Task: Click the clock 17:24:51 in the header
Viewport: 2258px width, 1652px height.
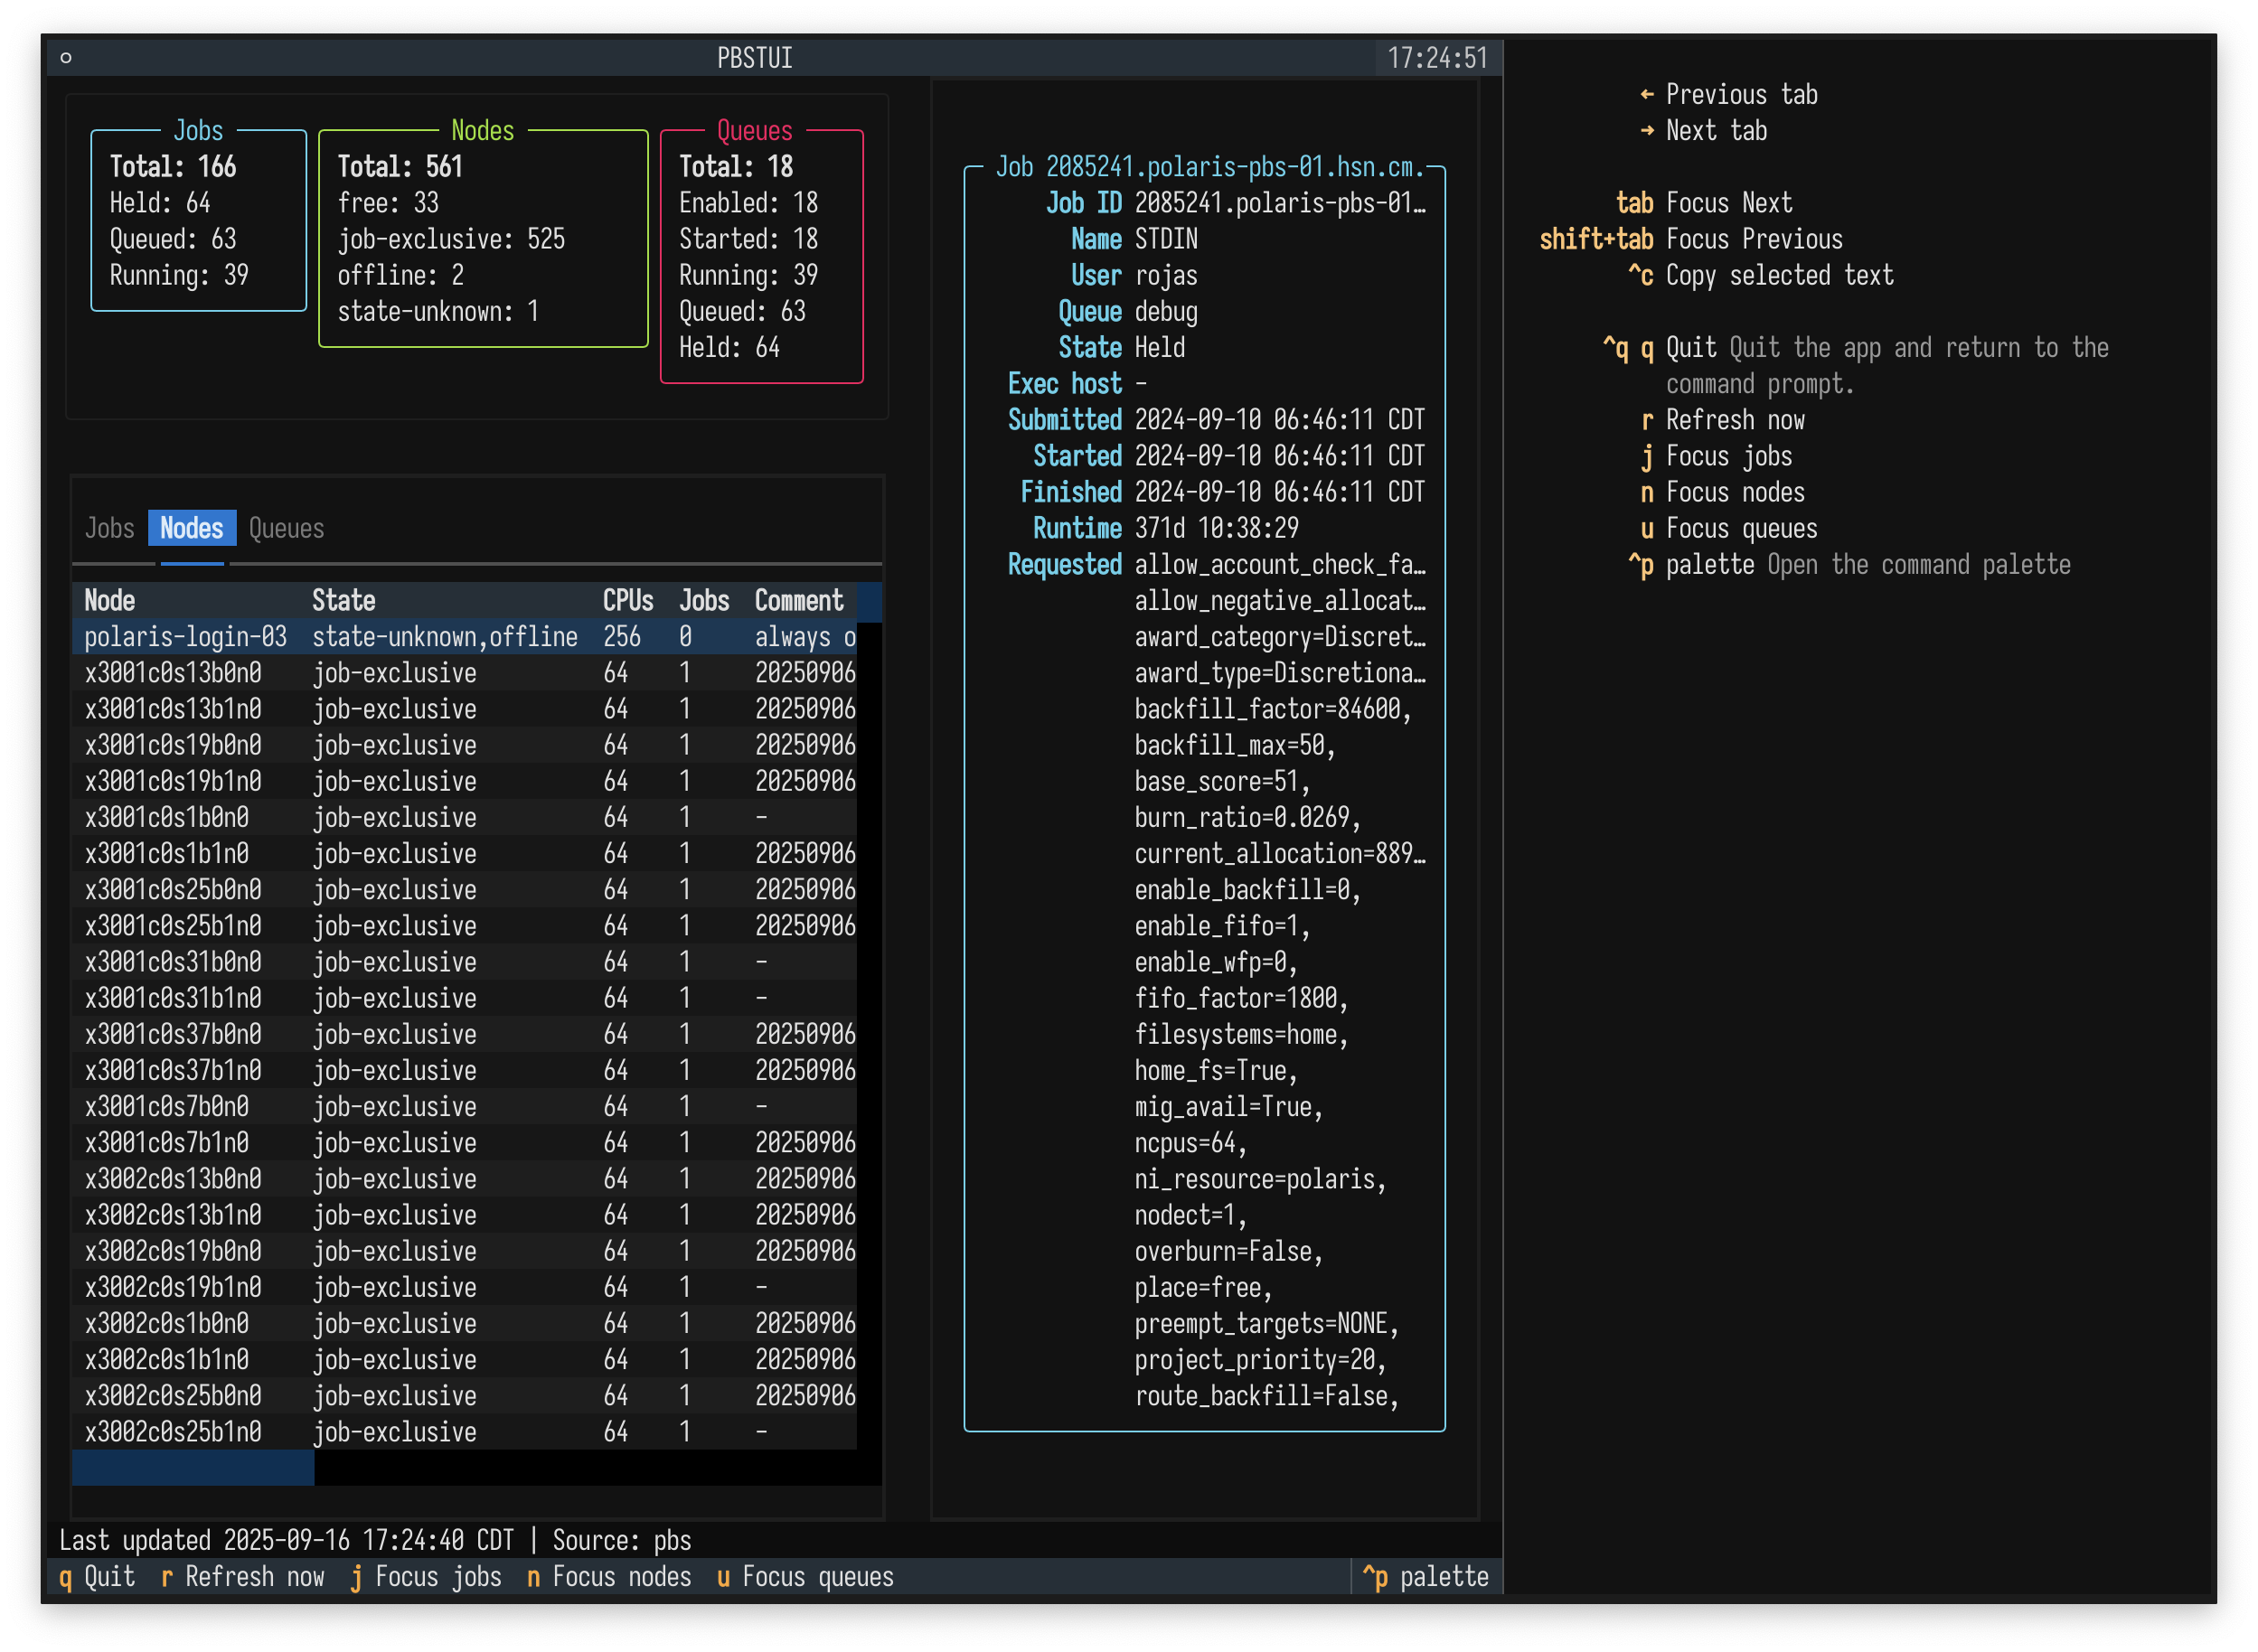Action: [x=1438, y=58]
